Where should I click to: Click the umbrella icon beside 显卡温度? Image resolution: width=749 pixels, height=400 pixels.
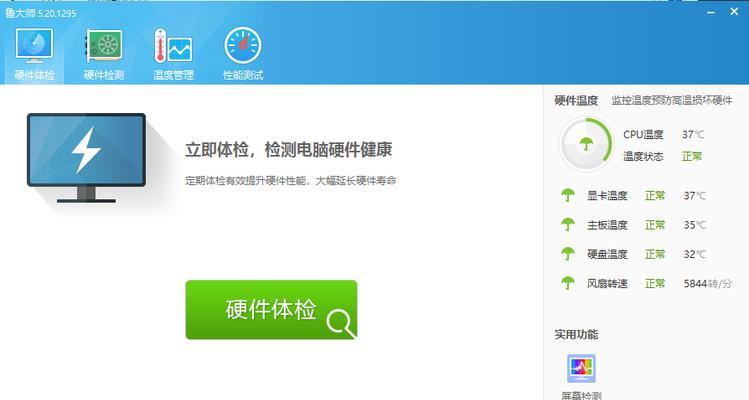click(x=567, y=195)
